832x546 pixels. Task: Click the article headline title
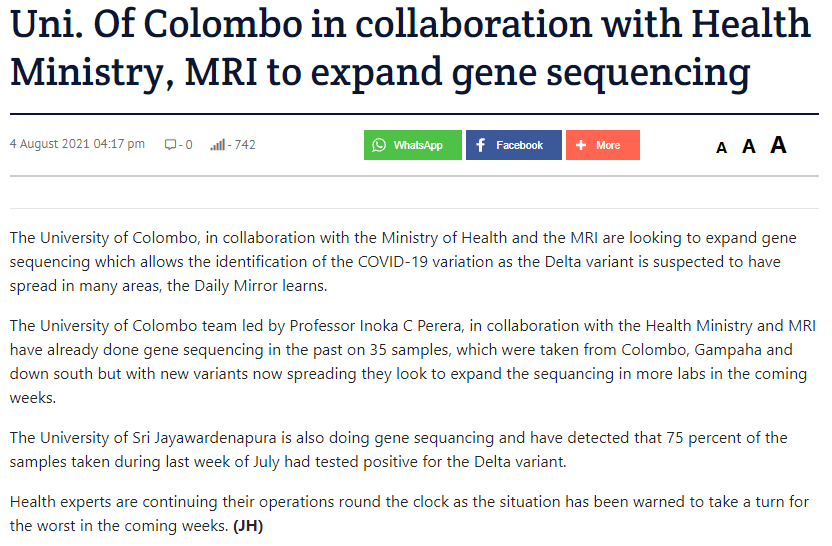coord(410,48)
